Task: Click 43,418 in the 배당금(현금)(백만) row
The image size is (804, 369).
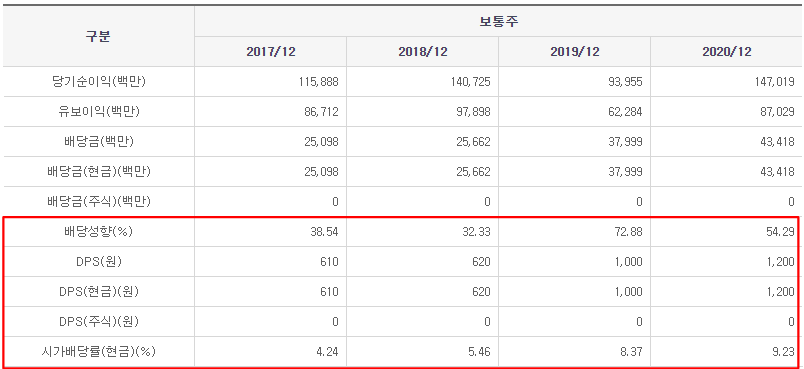Action: click(777, 172)
